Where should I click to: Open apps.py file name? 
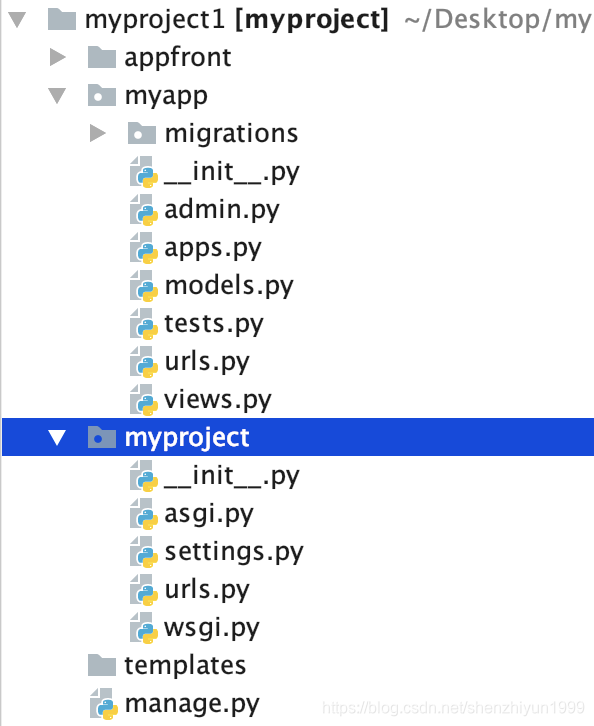click(x=213, y=249)
